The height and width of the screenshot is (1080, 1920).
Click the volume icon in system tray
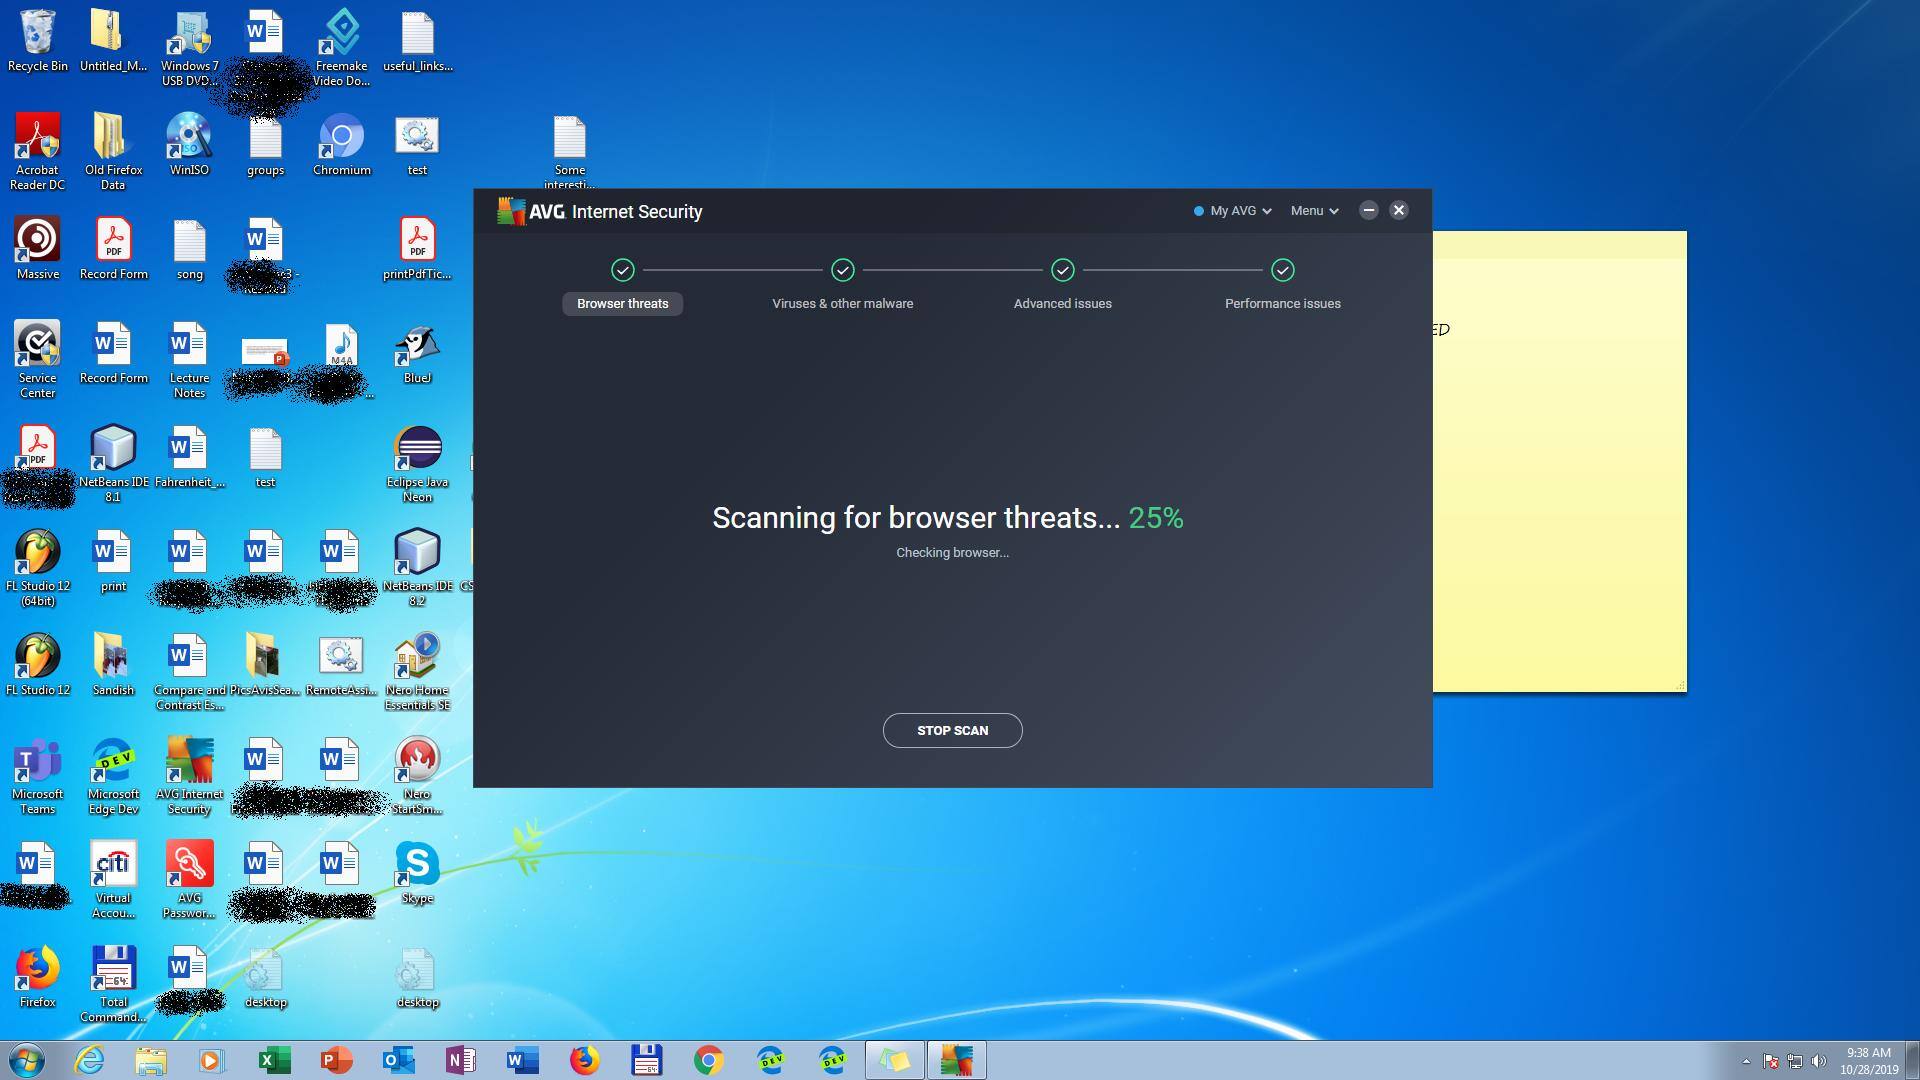click(x=1819, y=1061)
